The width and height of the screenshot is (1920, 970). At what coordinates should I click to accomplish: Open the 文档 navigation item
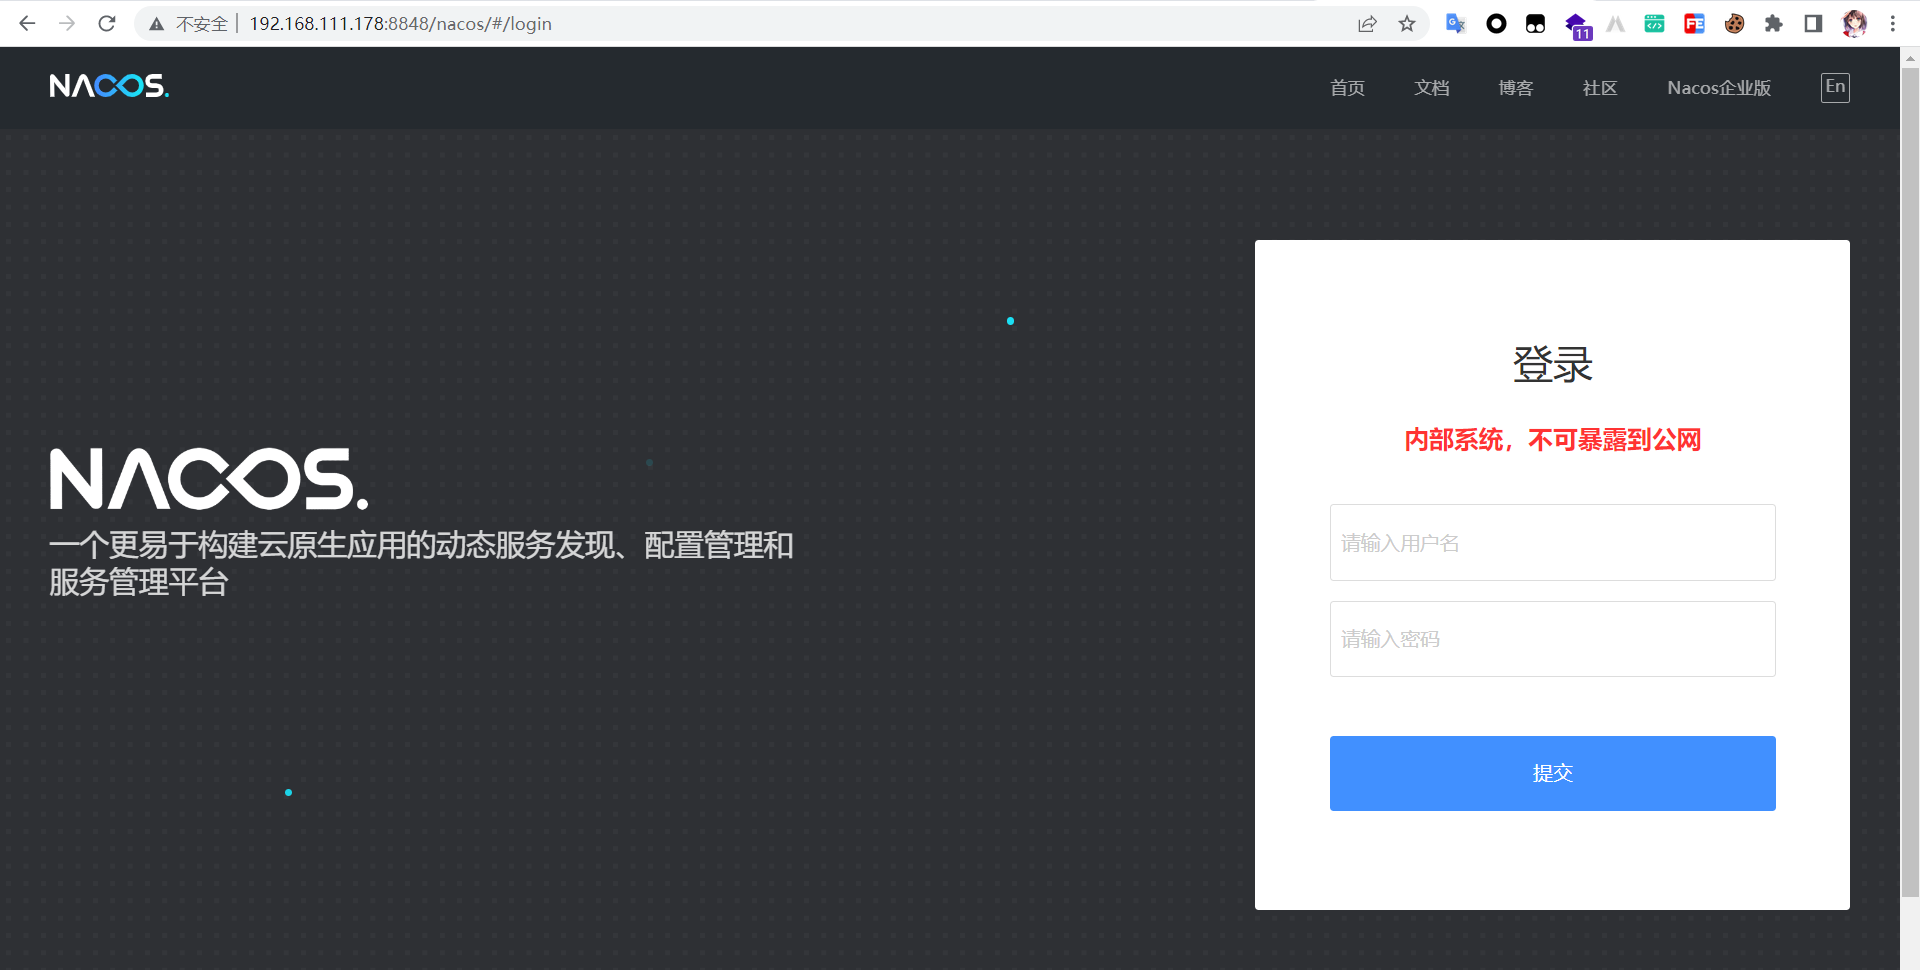(x=1431, y=88)
